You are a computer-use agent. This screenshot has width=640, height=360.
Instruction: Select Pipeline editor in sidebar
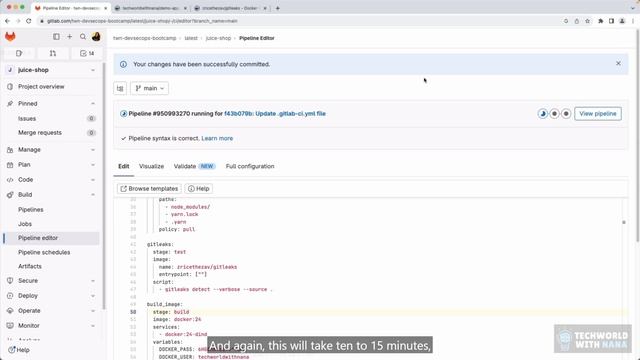[x=52, y=238]
